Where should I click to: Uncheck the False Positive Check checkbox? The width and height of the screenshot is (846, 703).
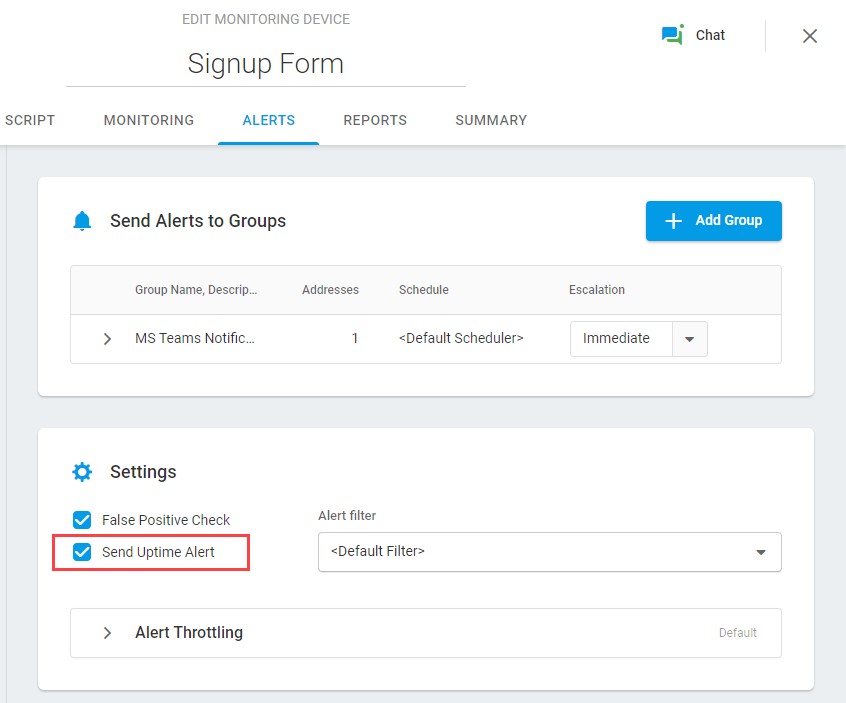coord(82,520)
